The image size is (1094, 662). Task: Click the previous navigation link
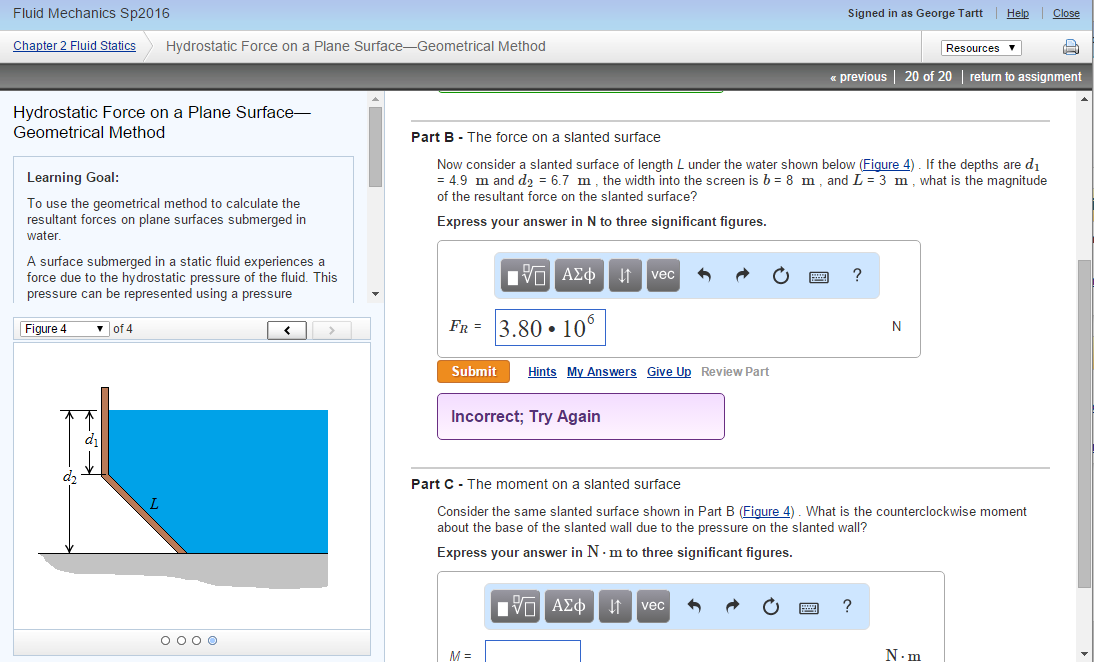click(858, 76)
